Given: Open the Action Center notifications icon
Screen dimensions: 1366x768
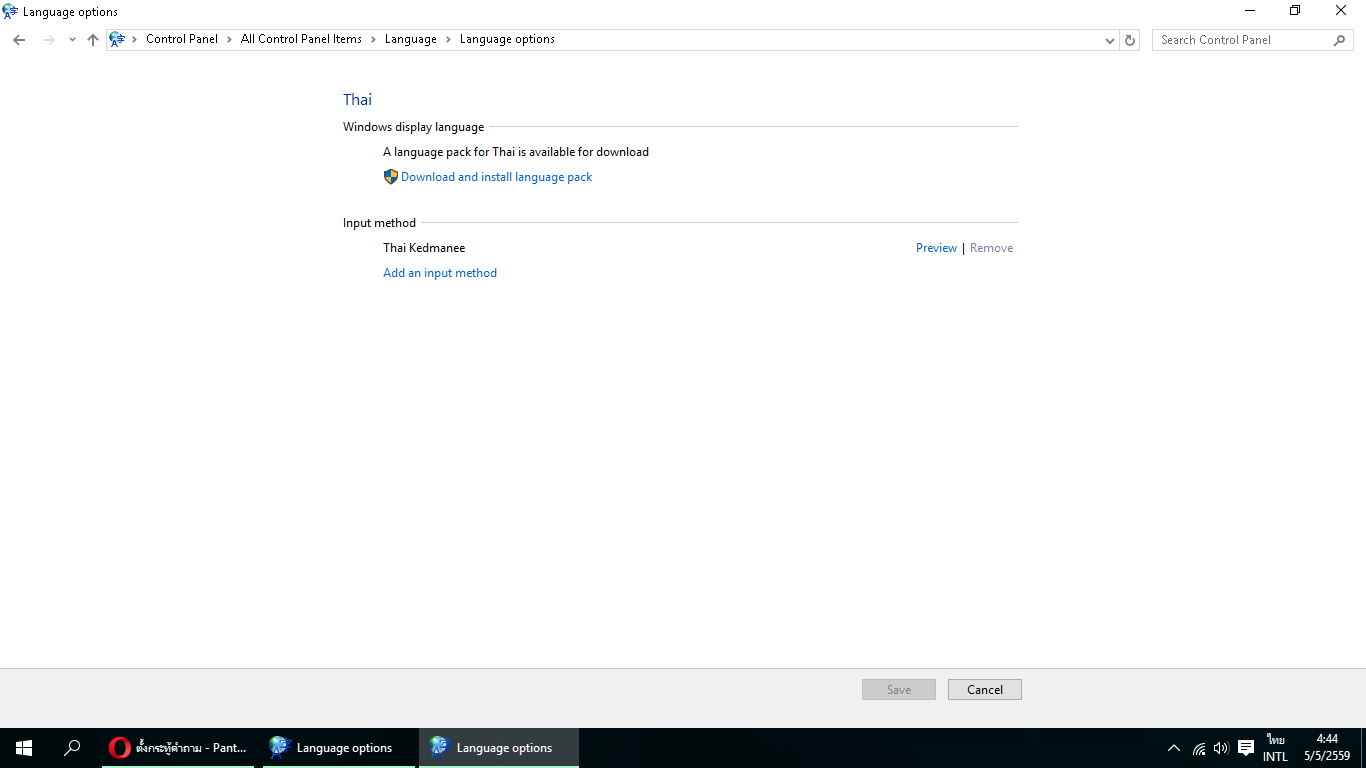Looking at the screenshot, I should [x=1246, y=748].
